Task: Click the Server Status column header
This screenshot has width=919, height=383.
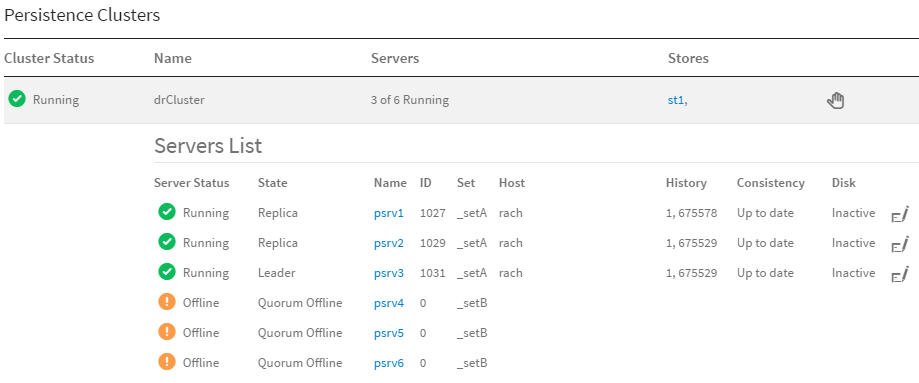Action: 192,182
